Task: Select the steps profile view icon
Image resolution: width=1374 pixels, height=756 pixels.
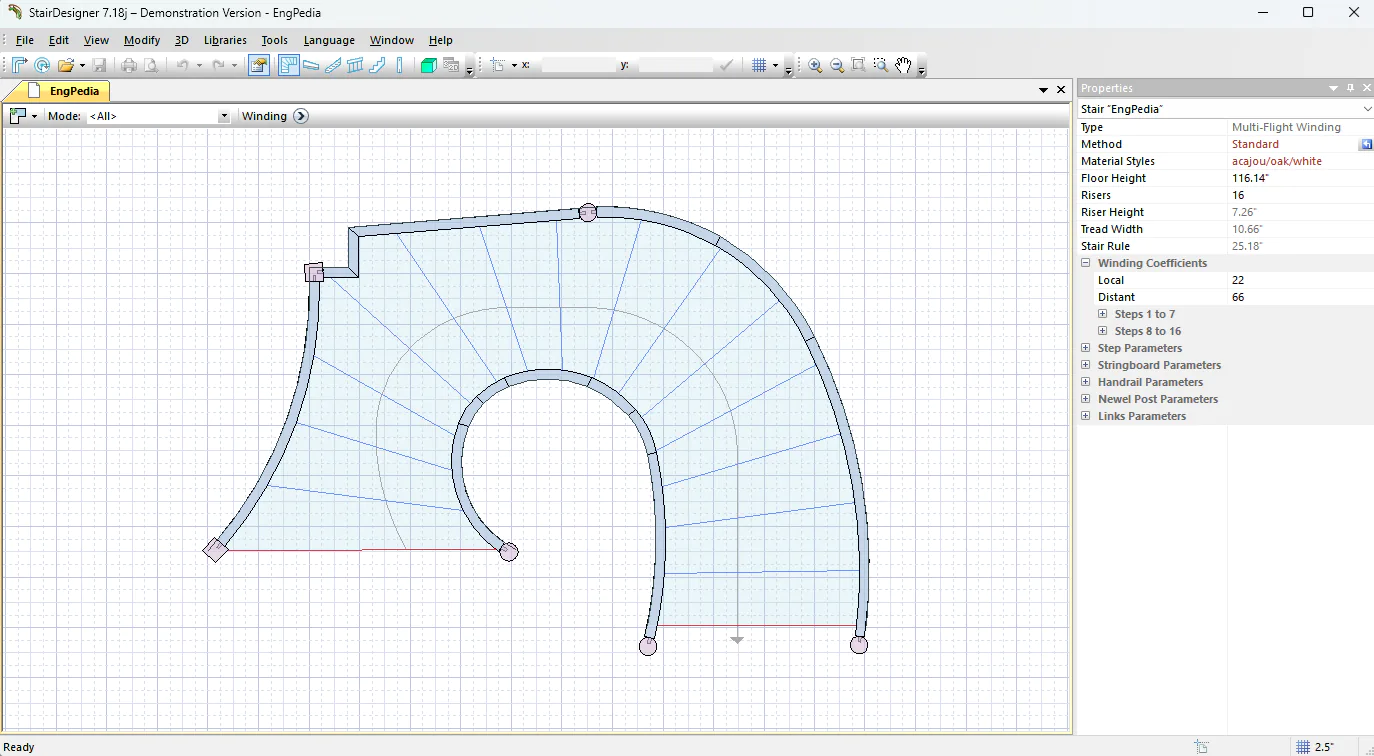Action: [x=377, y=65]
